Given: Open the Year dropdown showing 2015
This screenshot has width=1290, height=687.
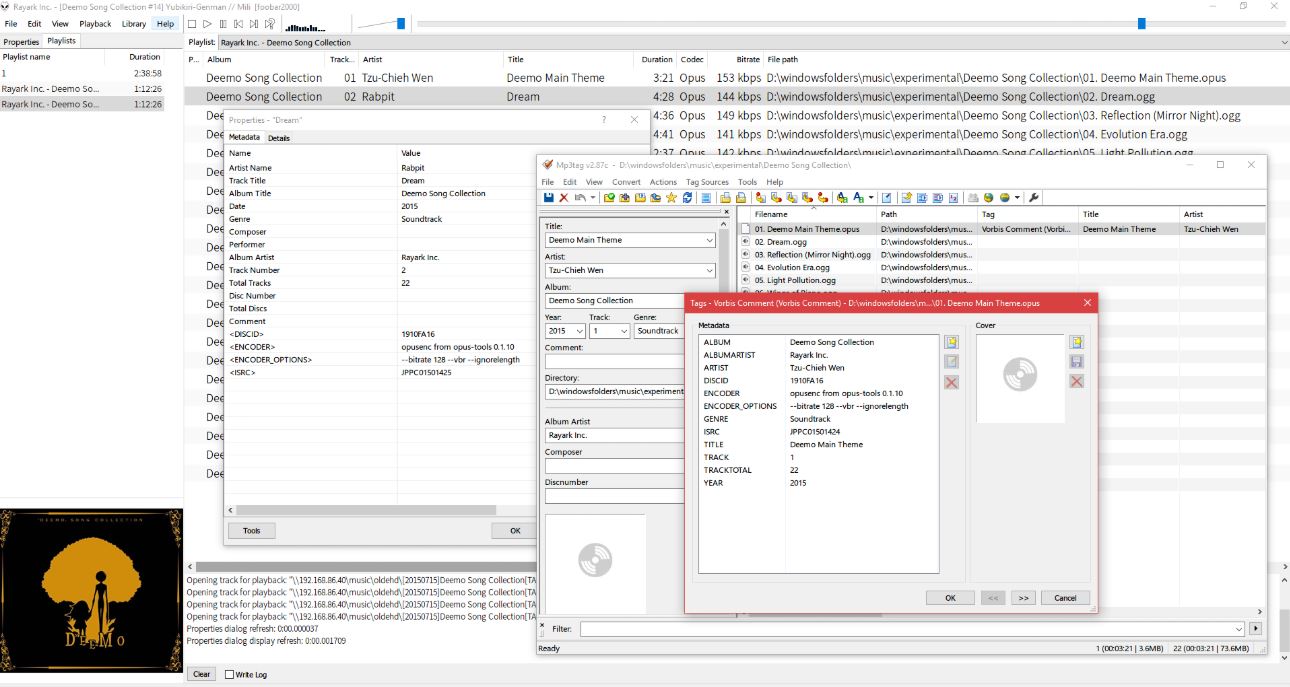Looking at the screenshot, I should pos(580,331).
